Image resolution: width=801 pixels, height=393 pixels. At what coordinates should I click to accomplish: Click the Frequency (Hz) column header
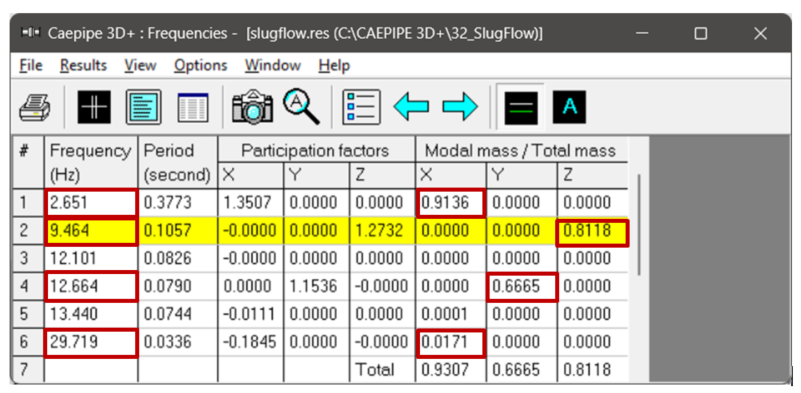pyautogui.click(x=91, y=163)
